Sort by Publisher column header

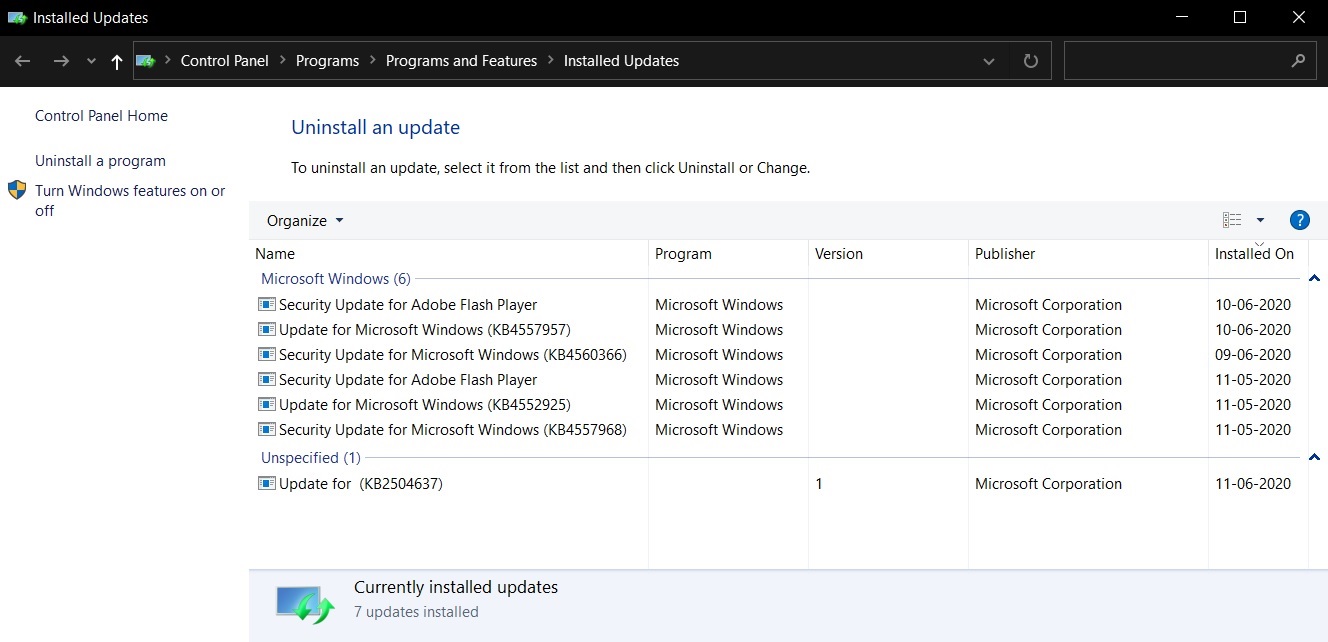tap(1088, 254)
